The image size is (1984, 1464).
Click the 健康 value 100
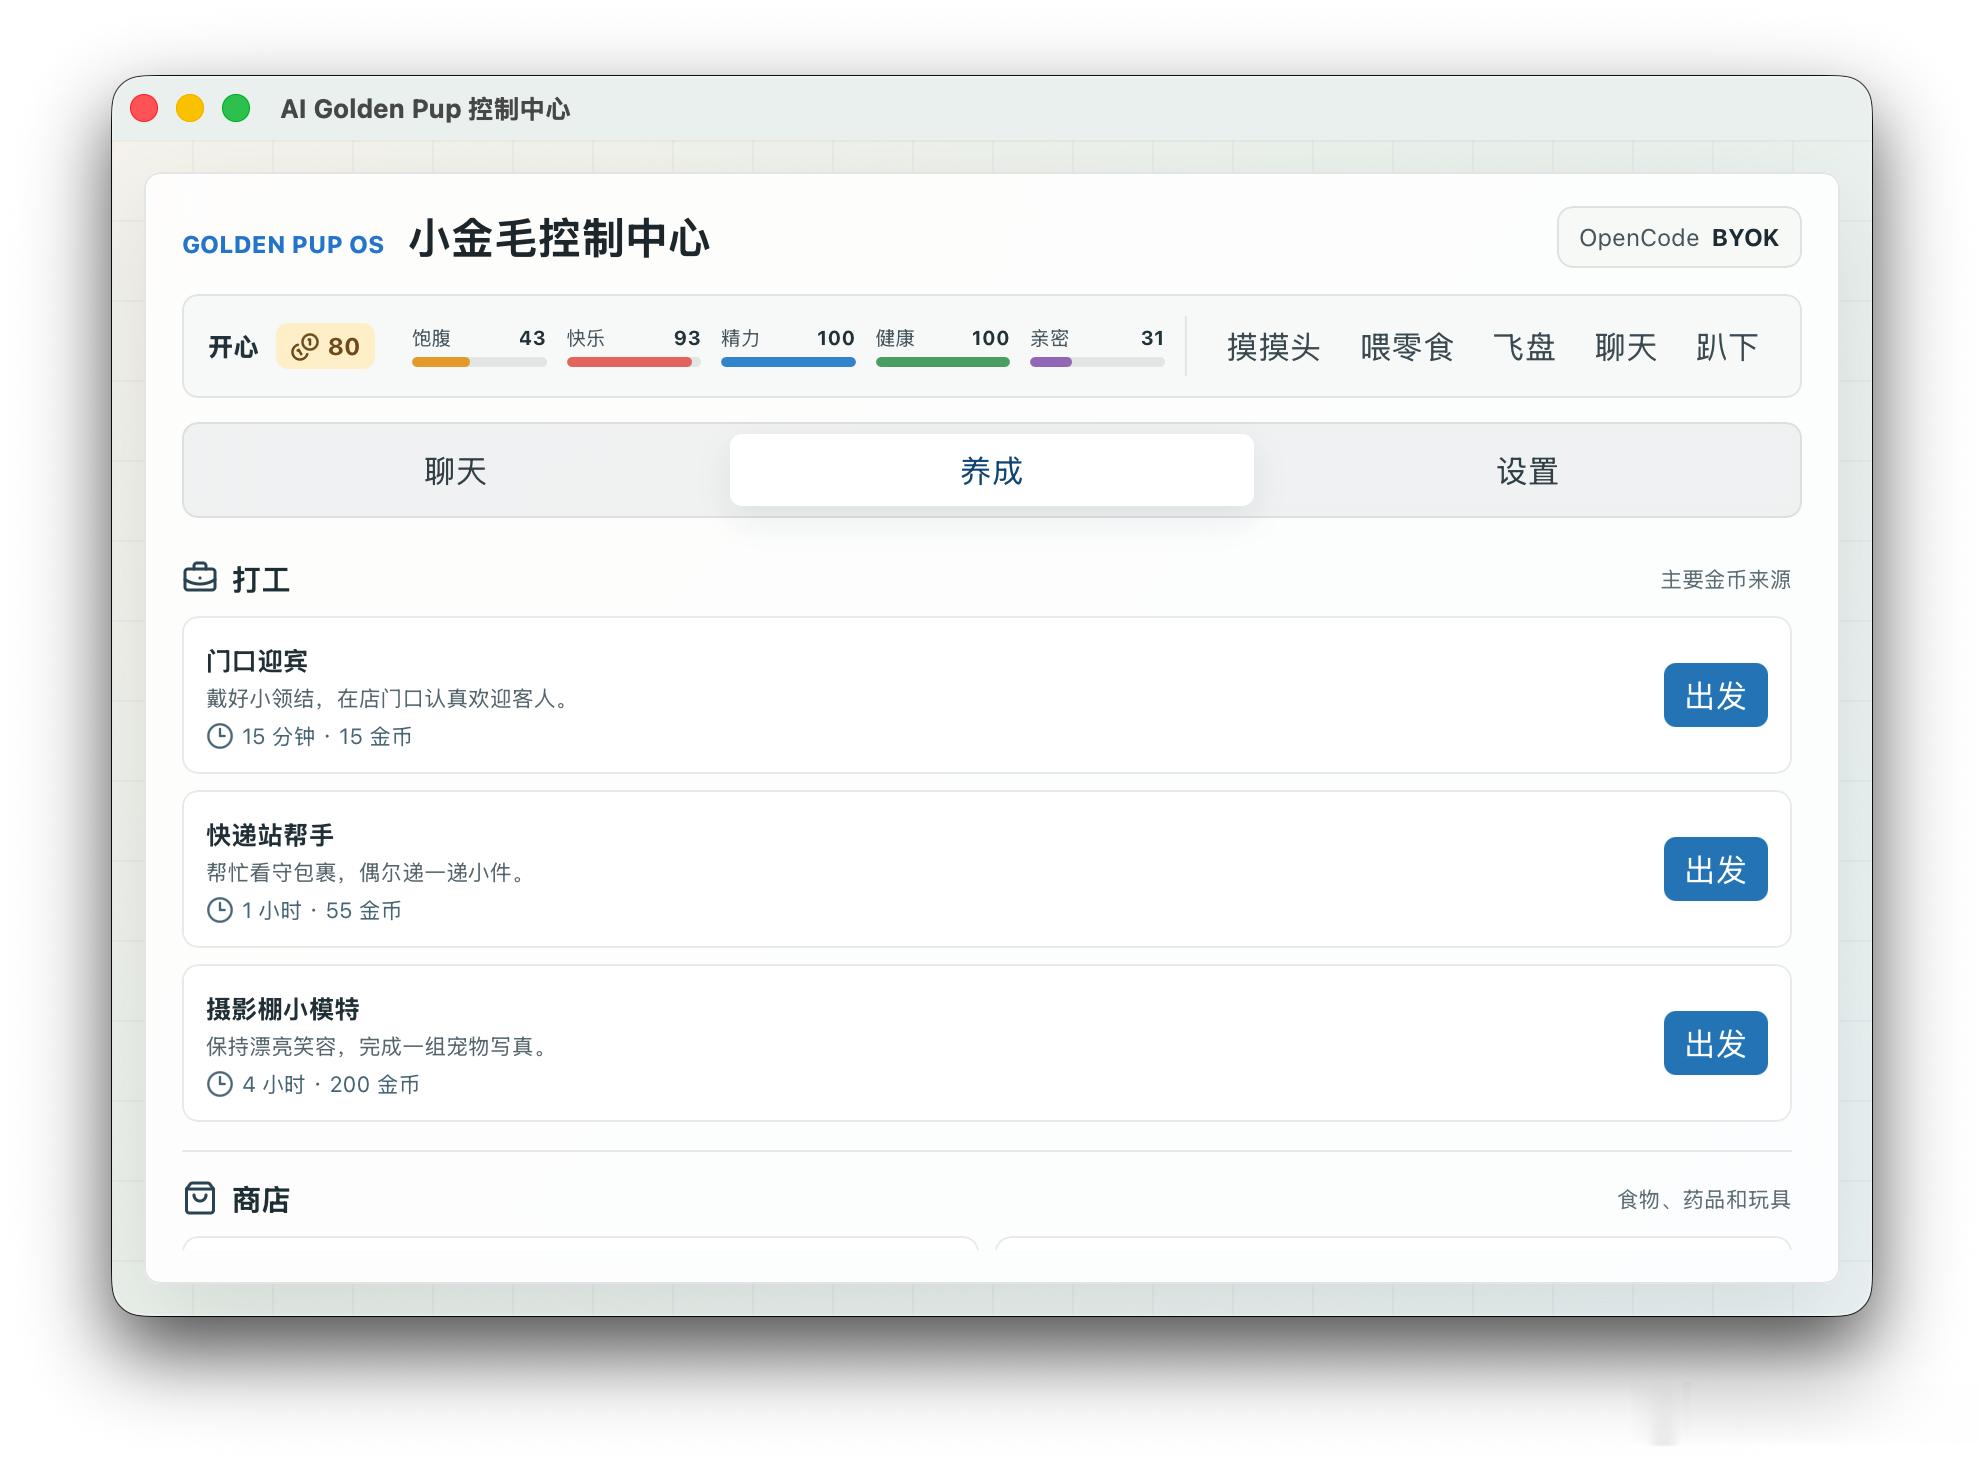990,338
